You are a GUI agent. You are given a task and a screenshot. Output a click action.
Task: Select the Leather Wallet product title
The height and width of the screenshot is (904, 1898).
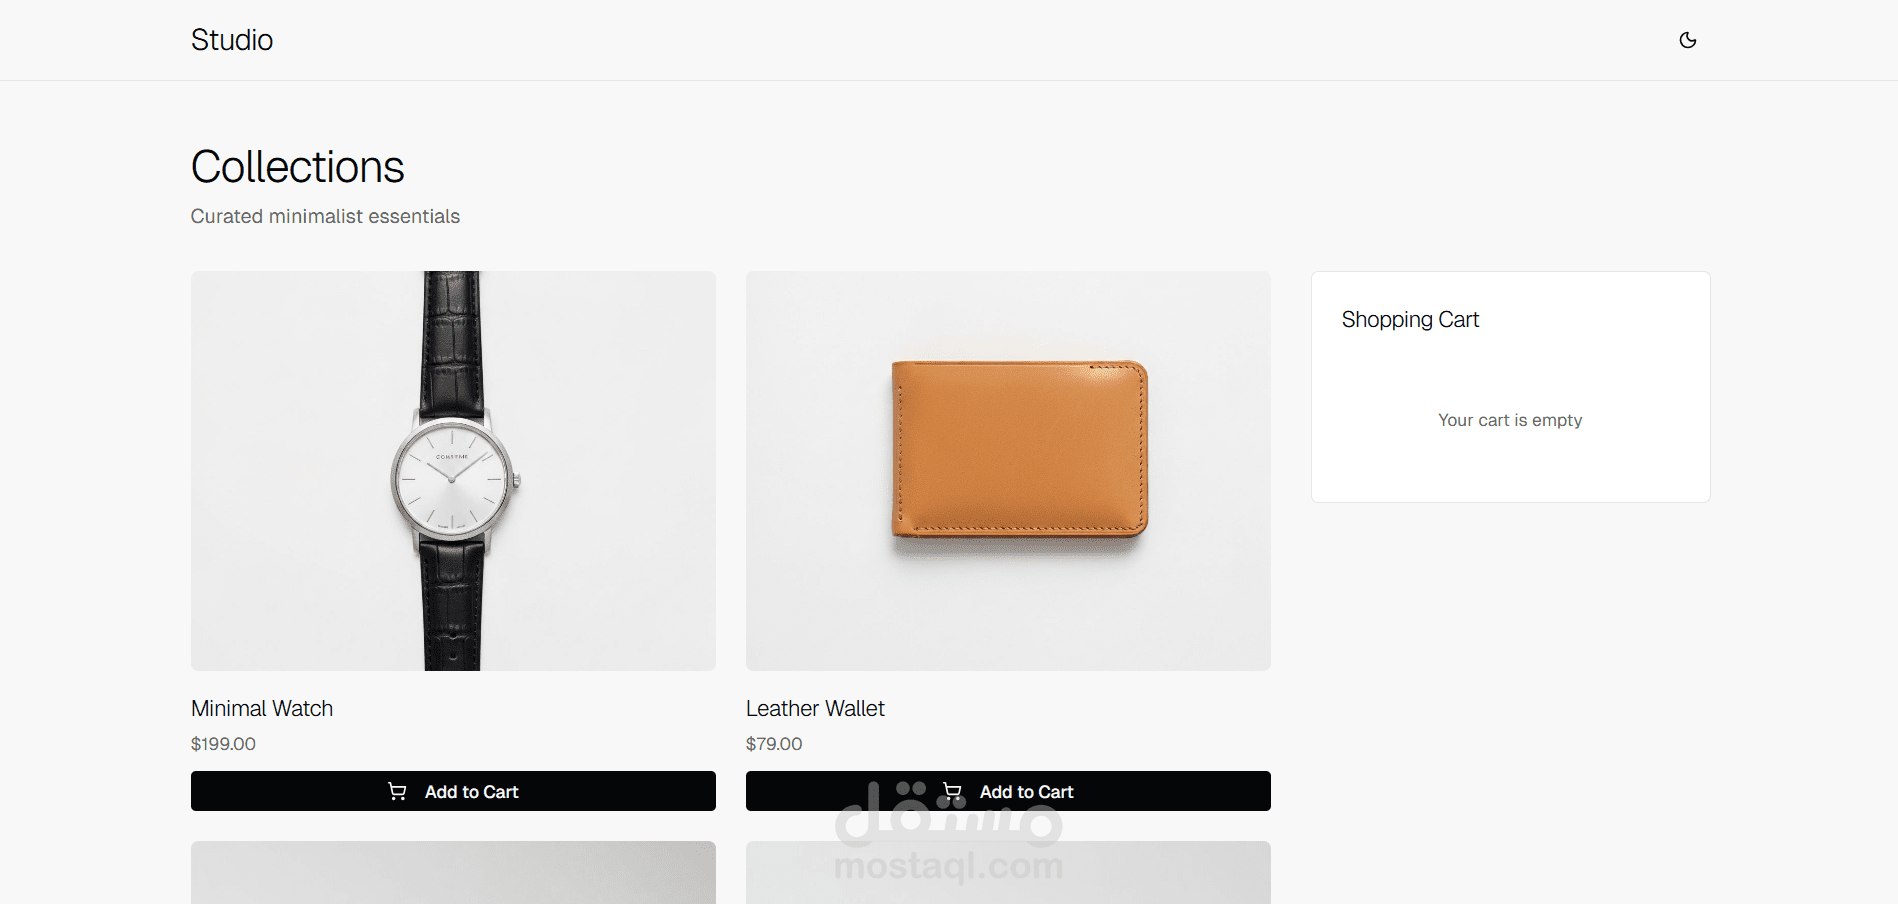815,708
